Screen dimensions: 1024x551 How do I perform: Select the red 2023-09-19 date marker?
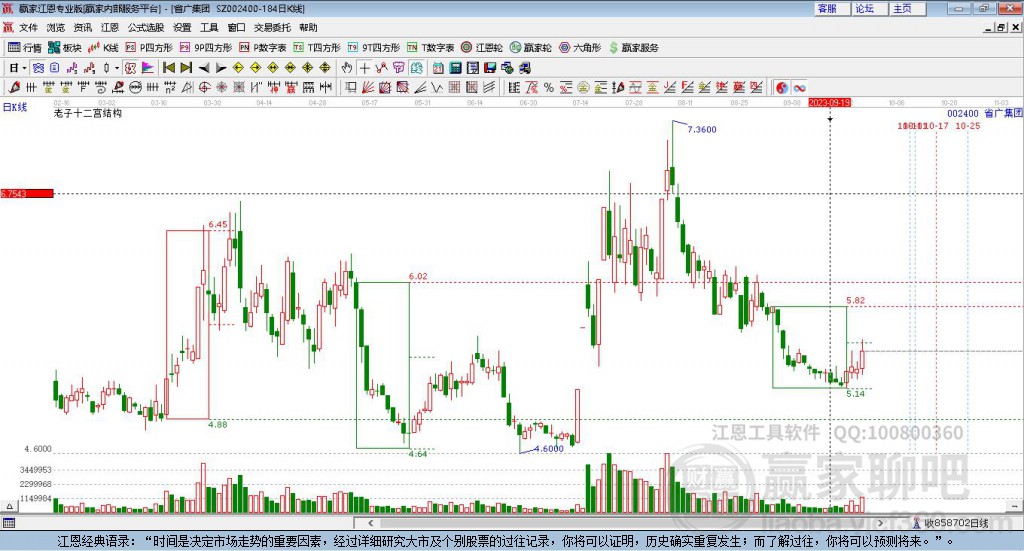(x=829, y=103)
